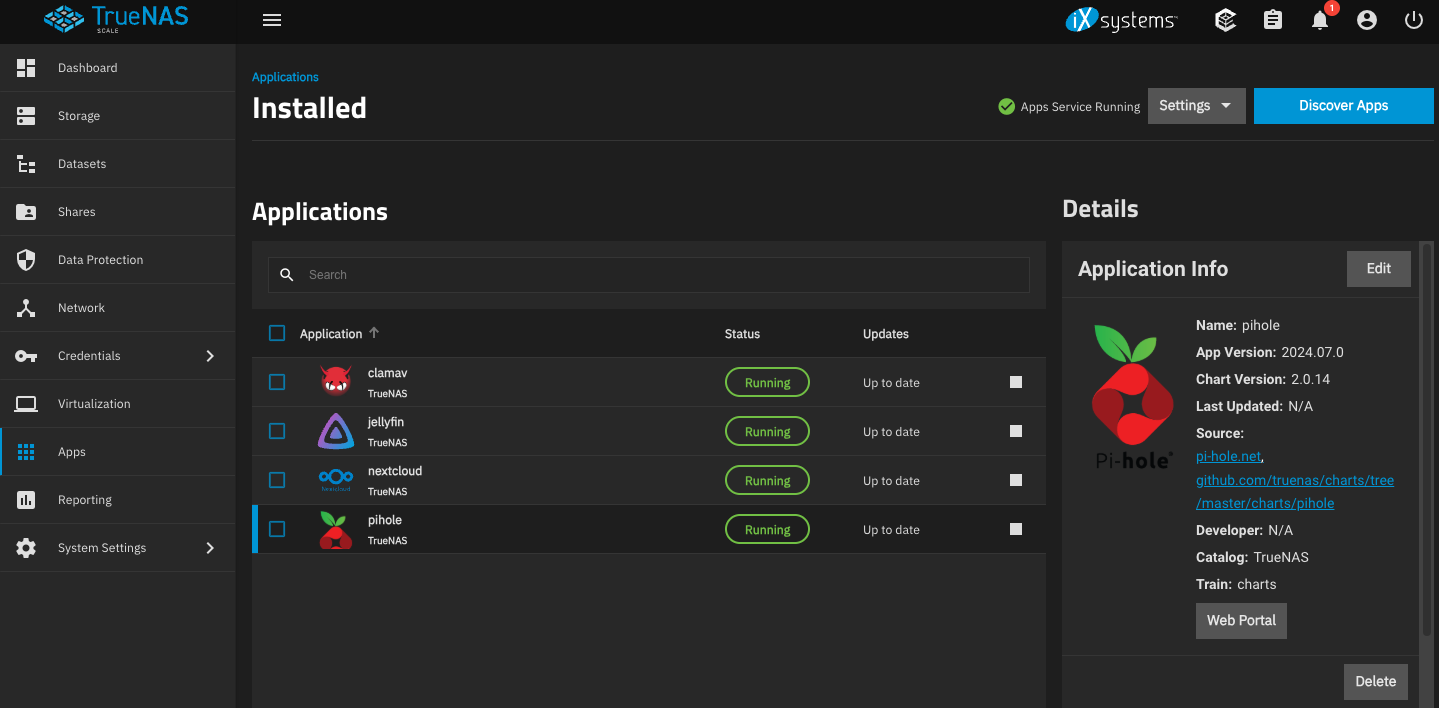The width and height of the screenshot is (1439, 708).
Task: Expand the Credentials submenu chevron
Action: point(210,356)
